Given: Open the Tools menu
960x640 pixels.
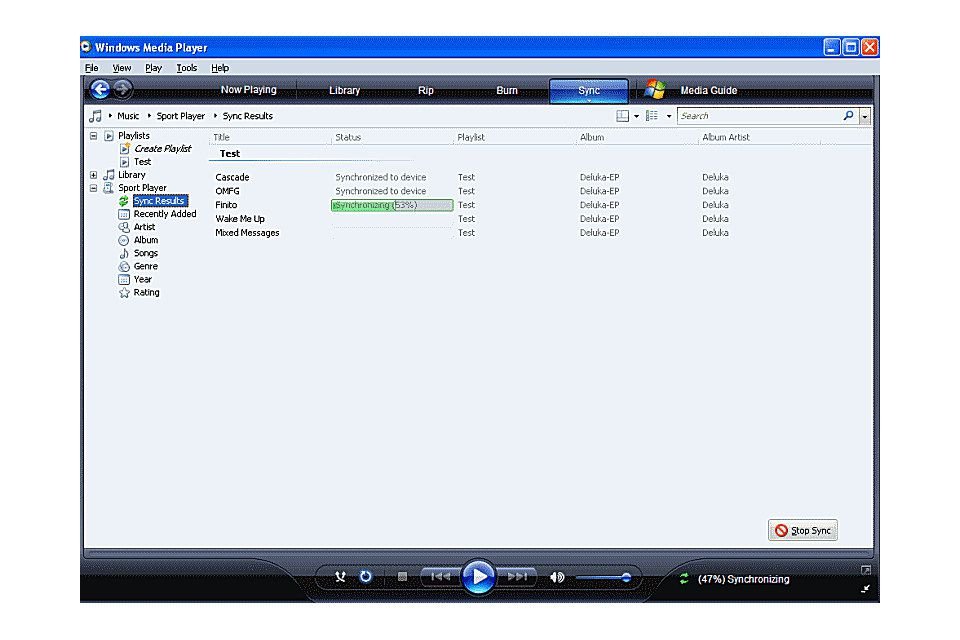Looking at the screenshot, I should [x=187, y=68].
